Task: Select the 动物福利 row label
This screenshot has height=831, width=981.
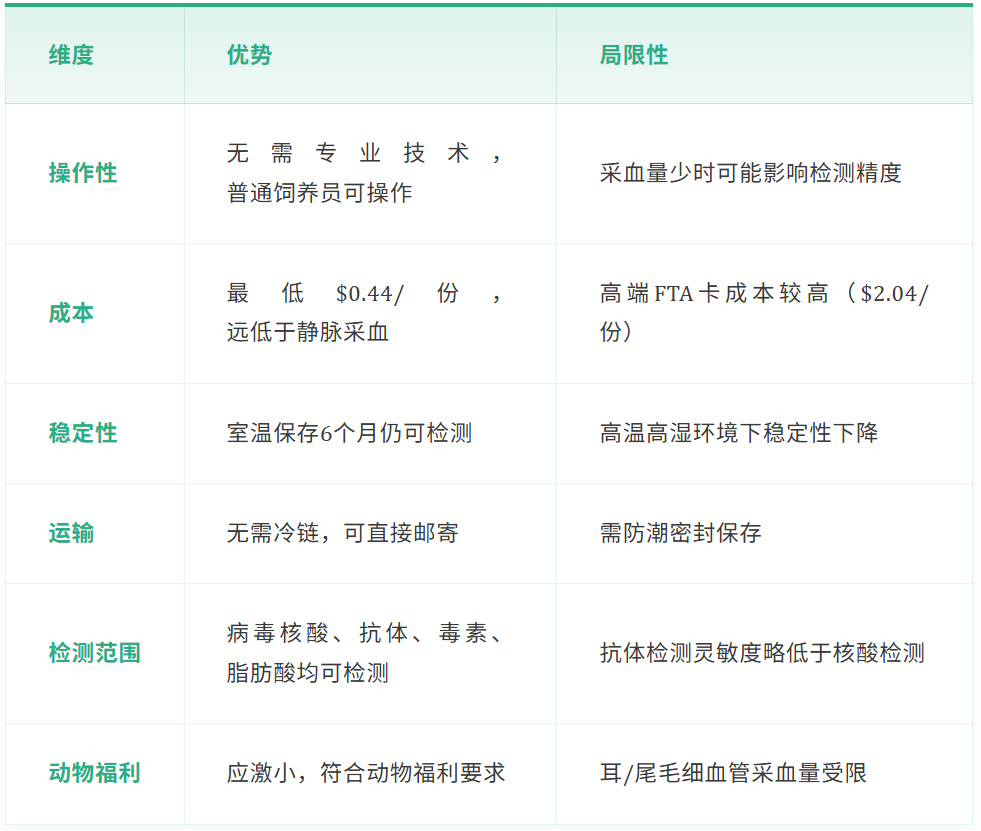Action: (x=94, y=773)
